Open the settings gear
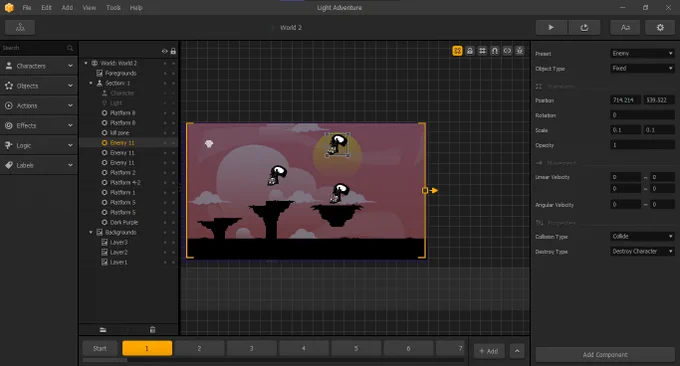Viewport: 680px width, 366px height. [x=660, y=27]
